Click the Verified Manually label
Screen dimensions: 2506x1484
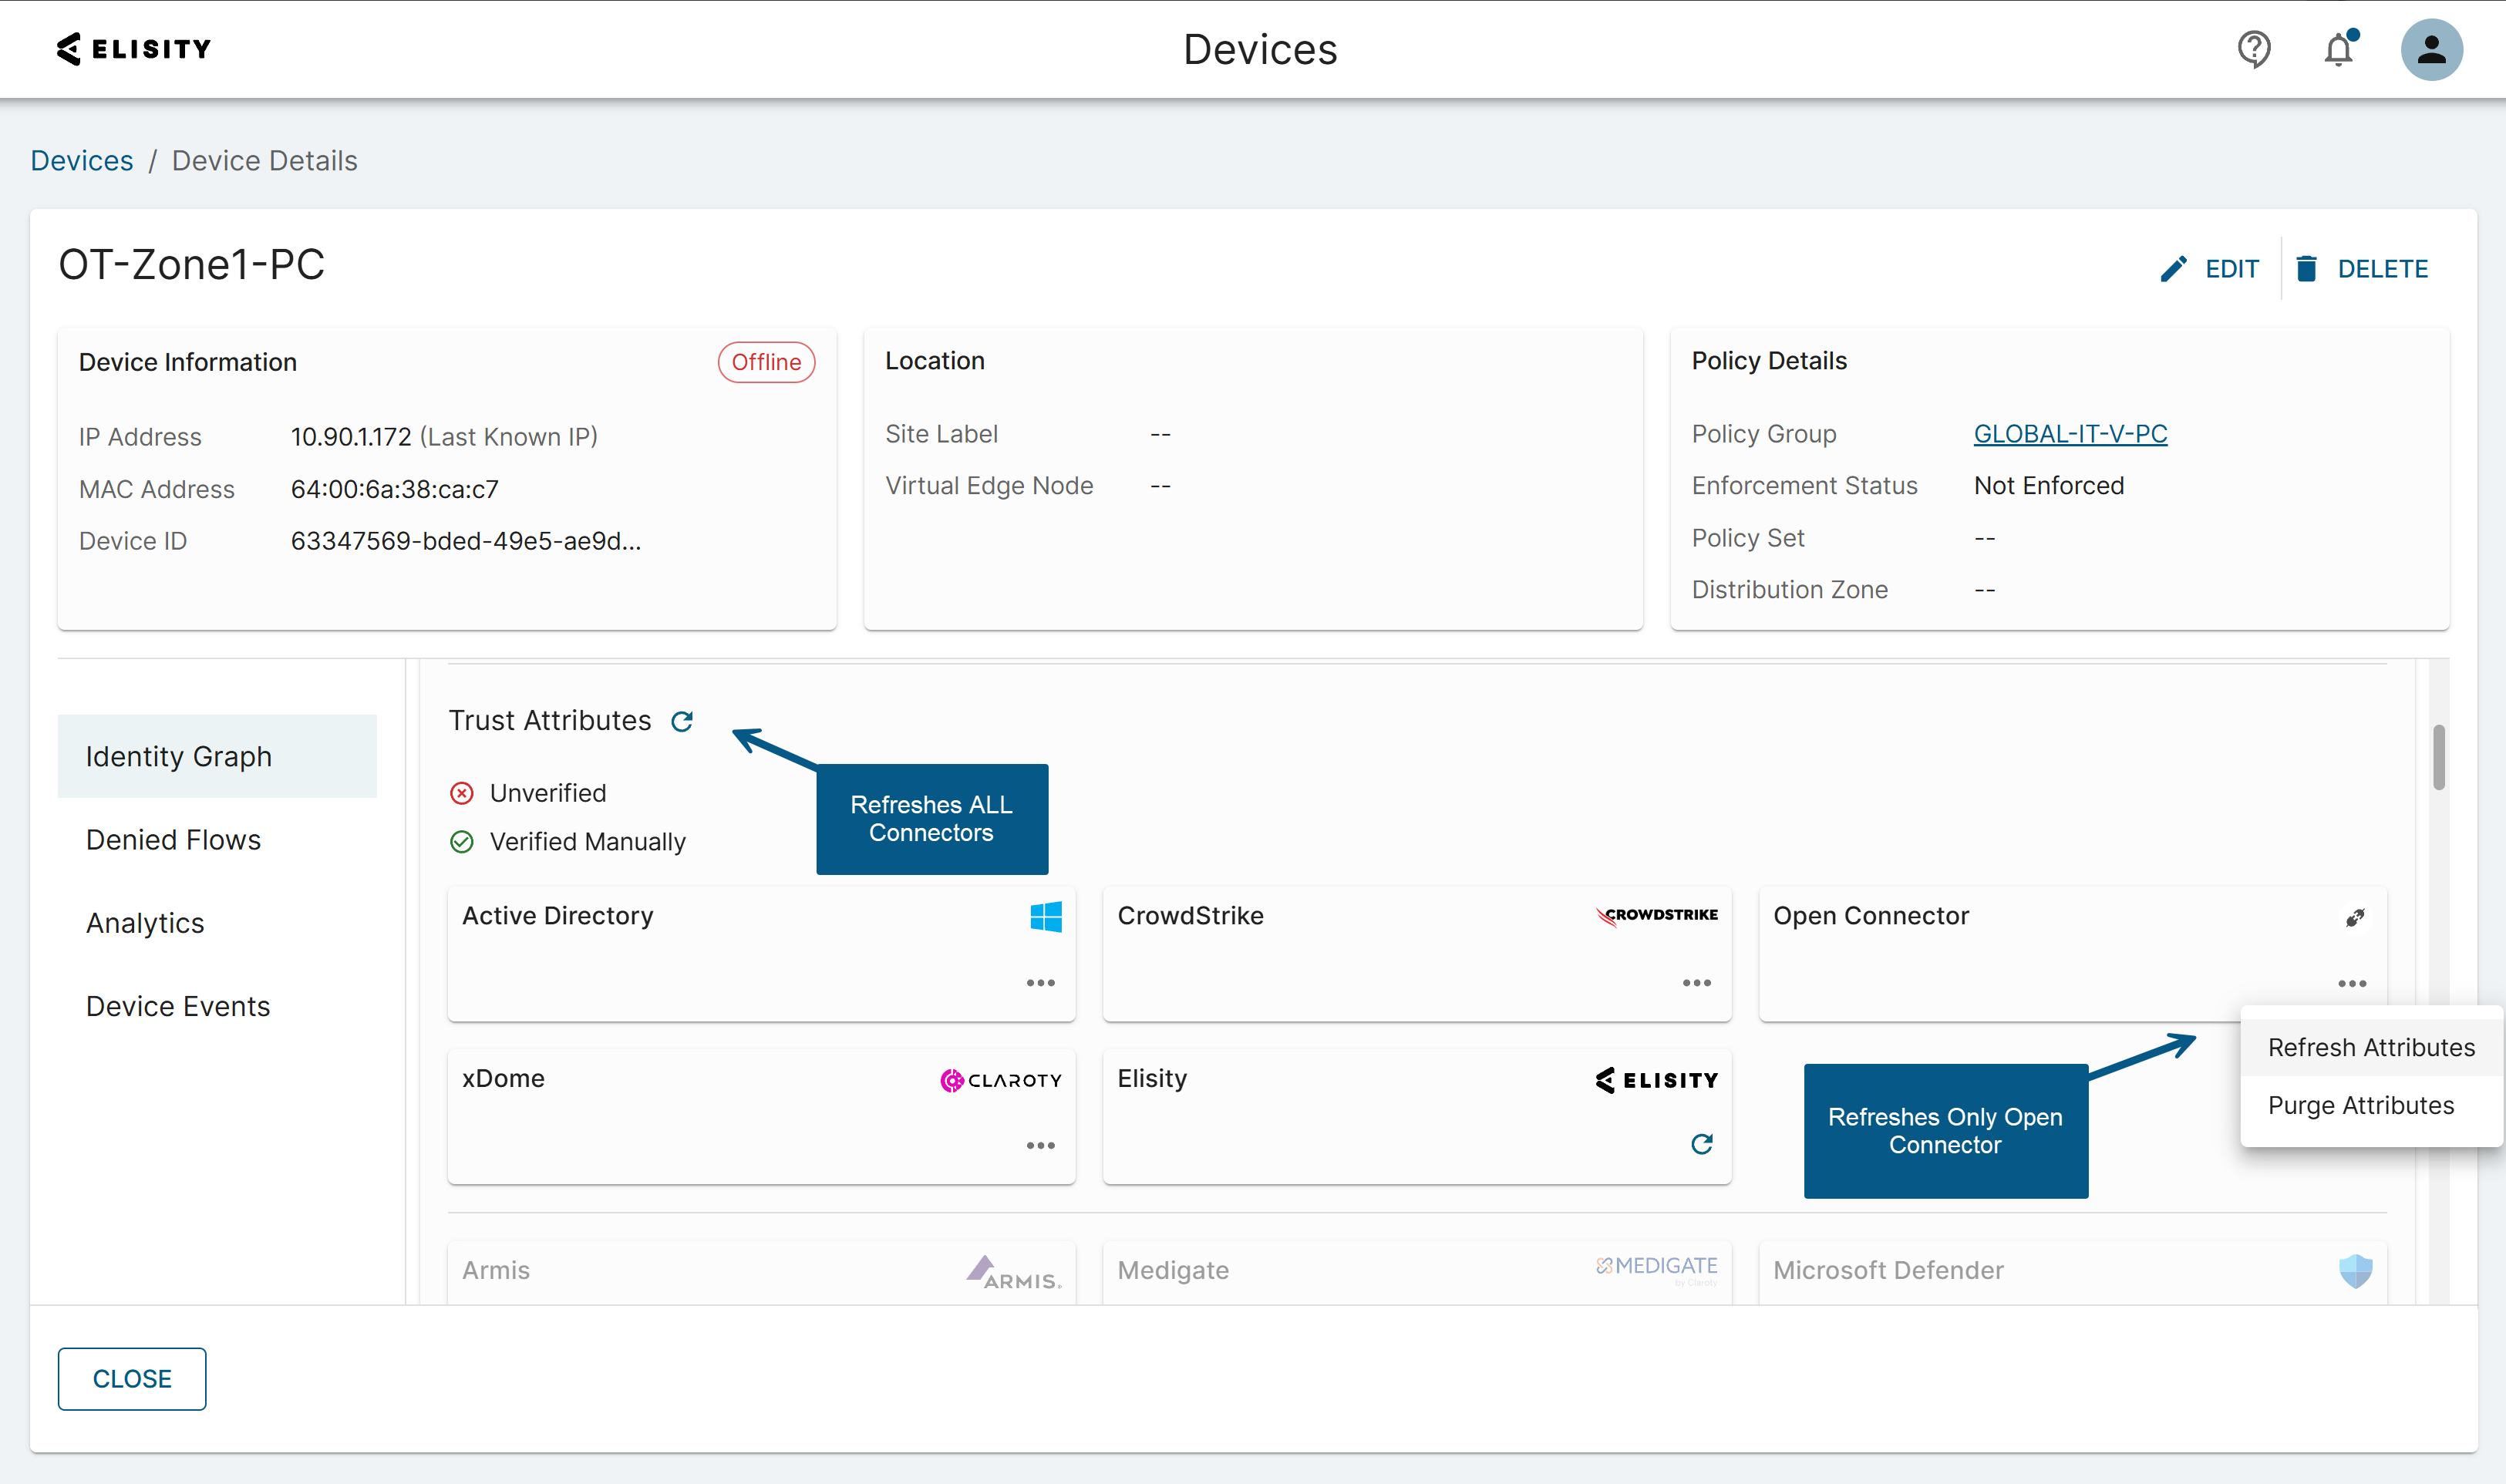(x=588, y=842)
